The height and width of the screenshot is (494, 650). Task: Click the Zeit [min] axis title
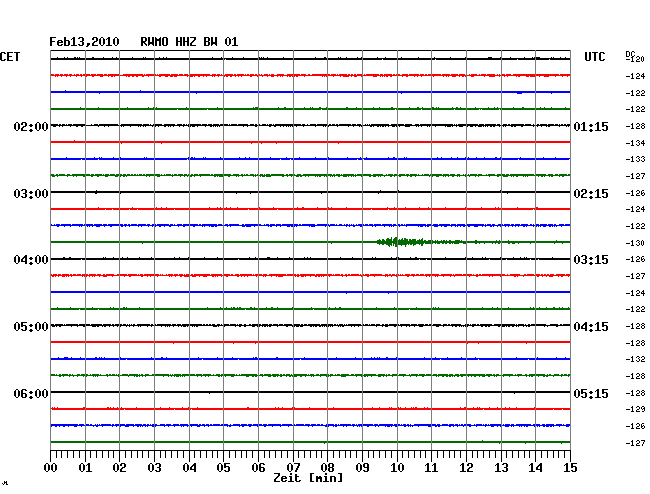pos(308,478)
